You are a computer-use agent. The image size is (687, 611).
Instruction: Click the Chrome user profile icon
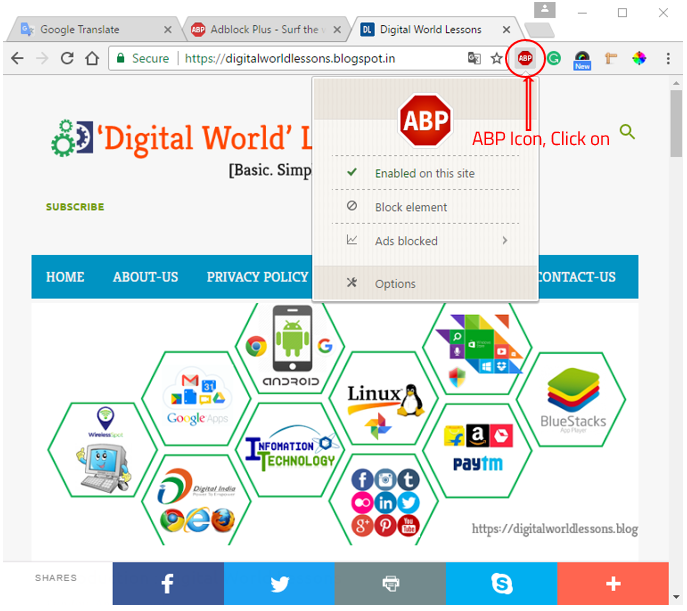(545, 10)
